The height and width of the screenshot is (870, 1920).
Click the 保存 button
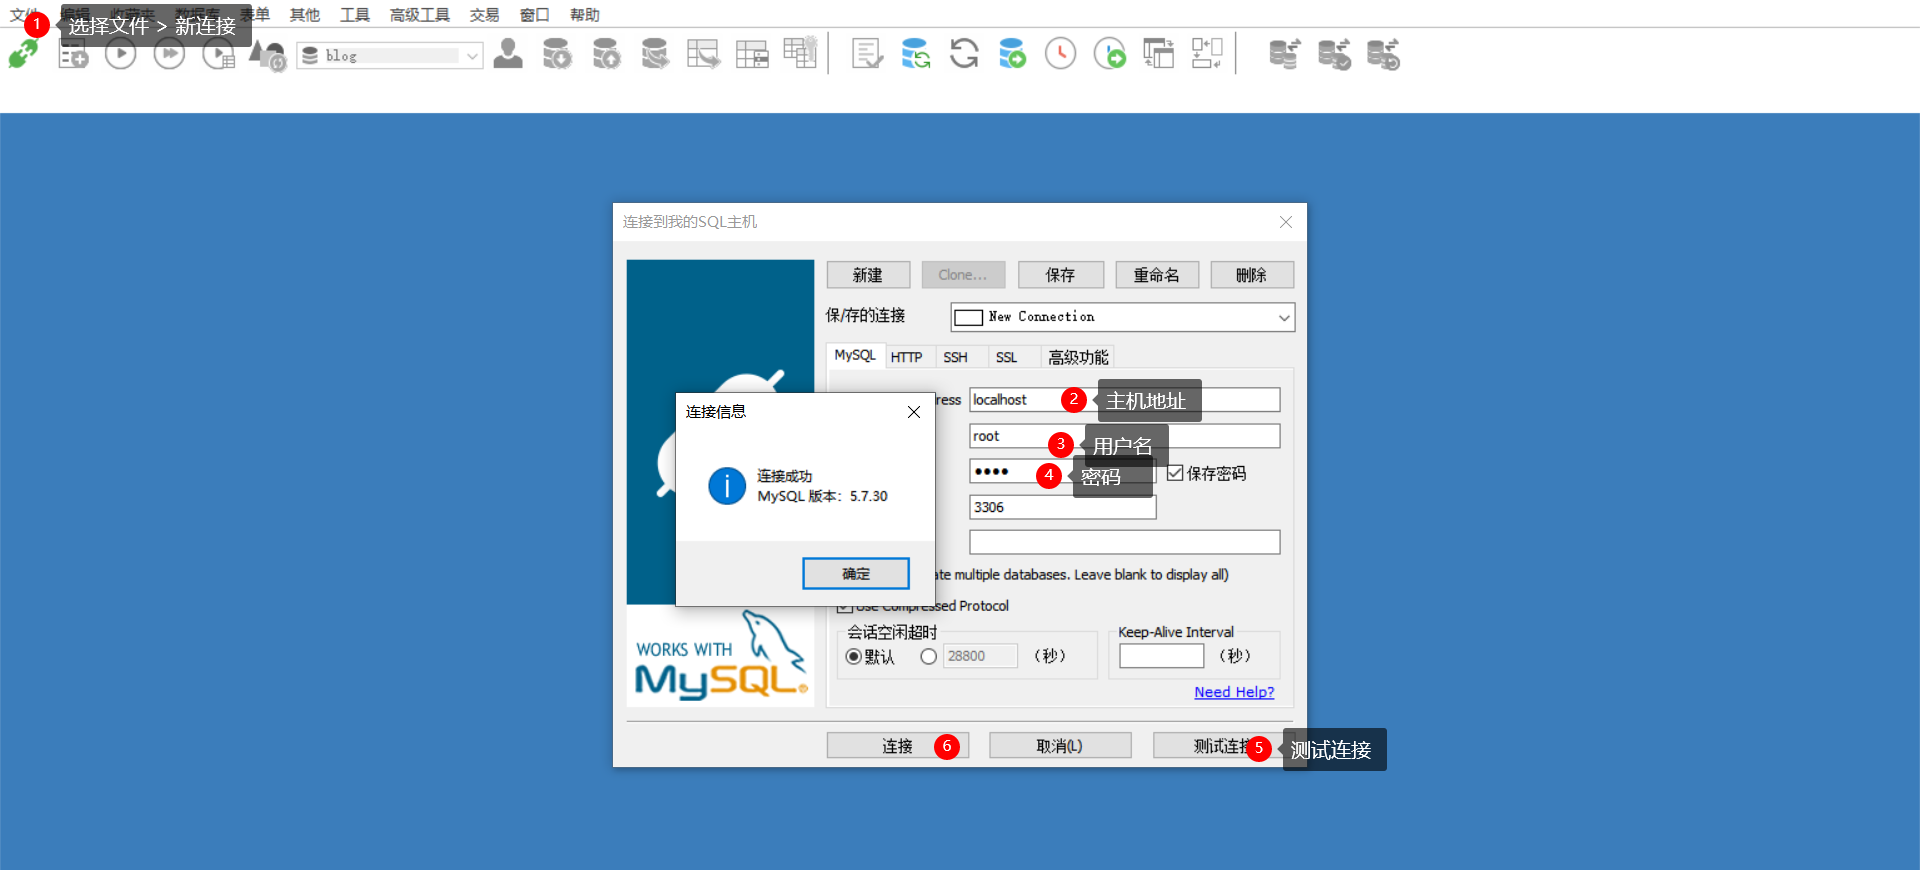coord(1061,275)
